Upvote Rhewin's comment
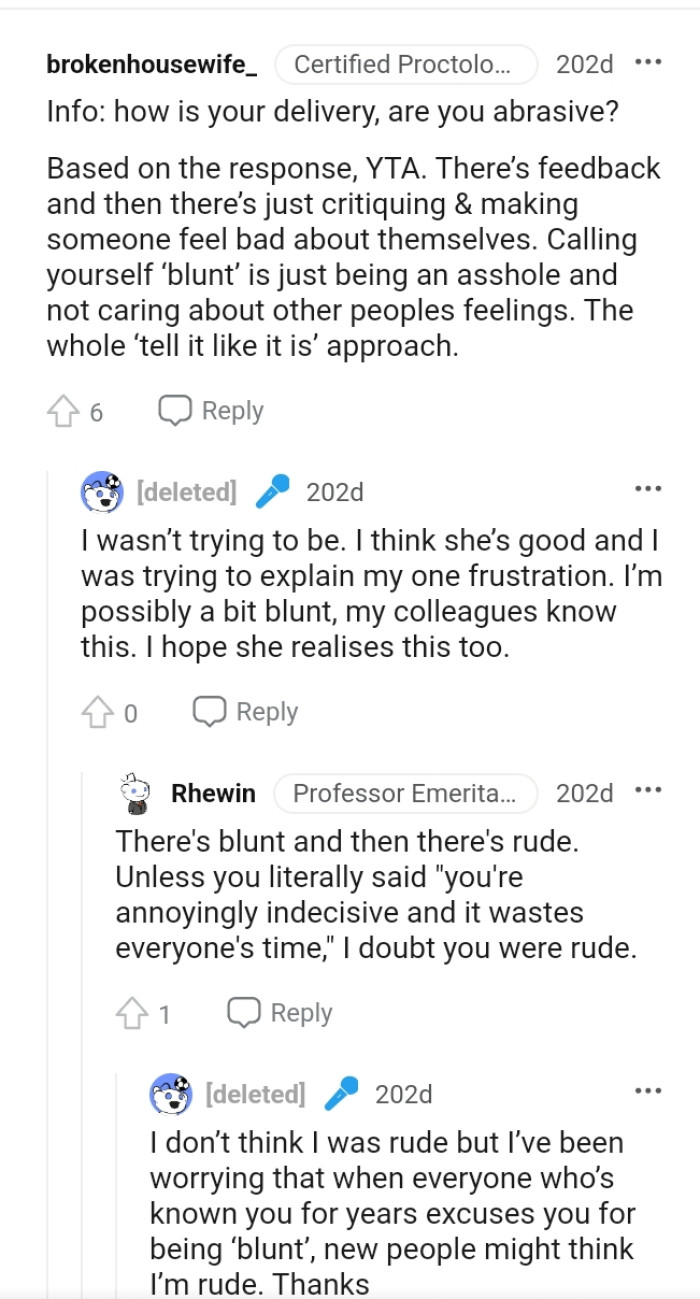This screenshot has height=1299, width=700. (x=133, y=1012)
